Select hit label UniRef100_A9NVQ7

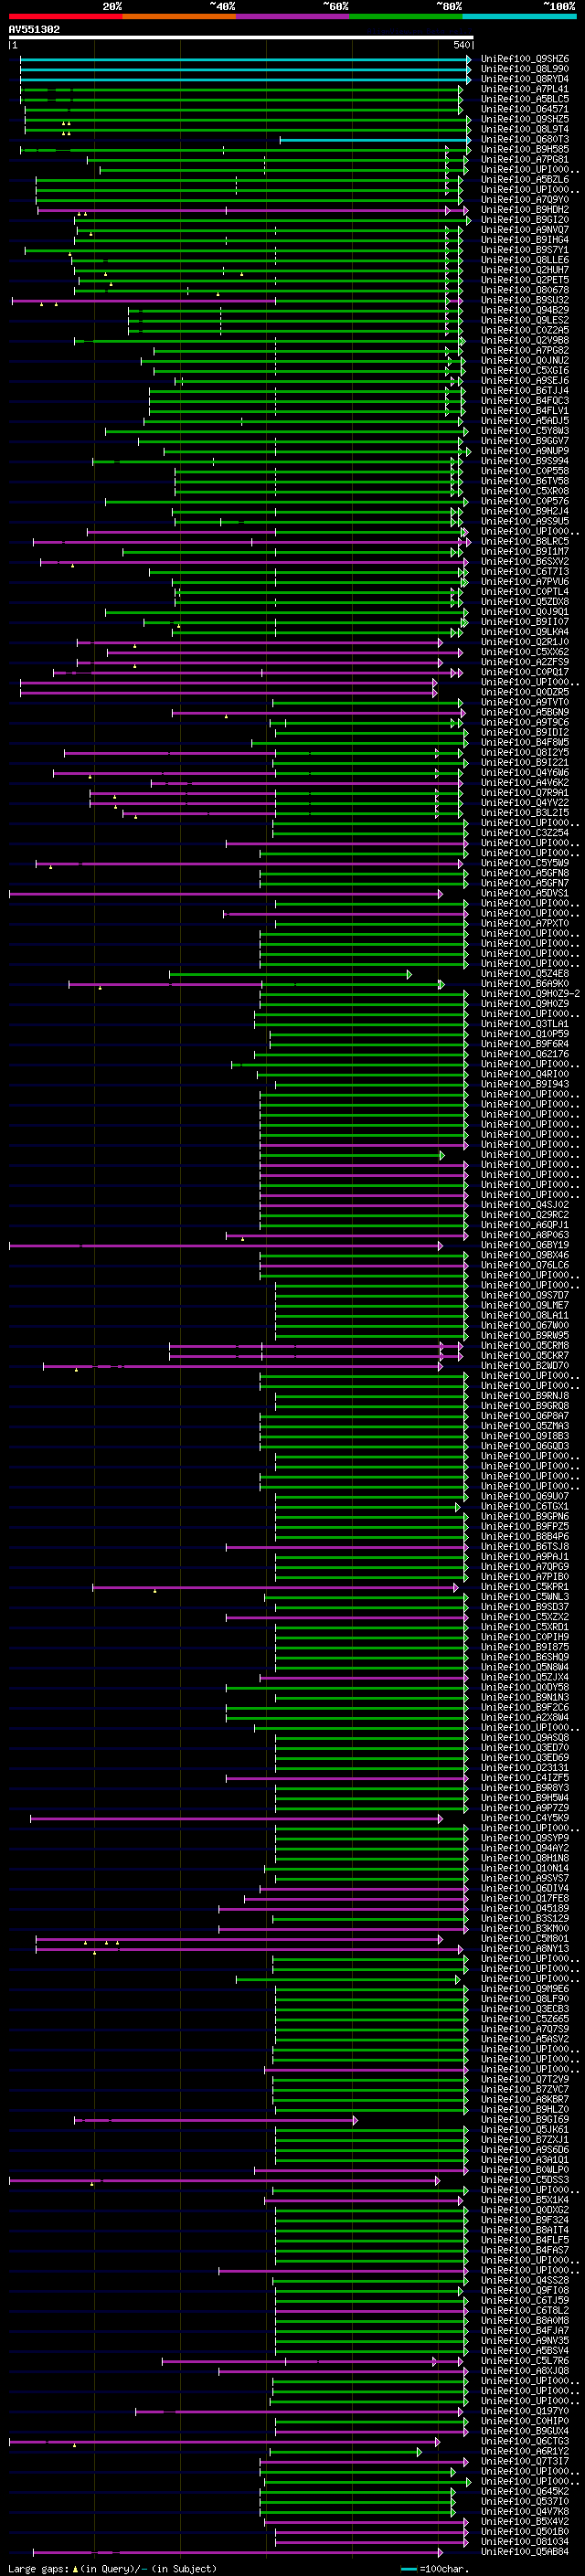coord(525,230)
